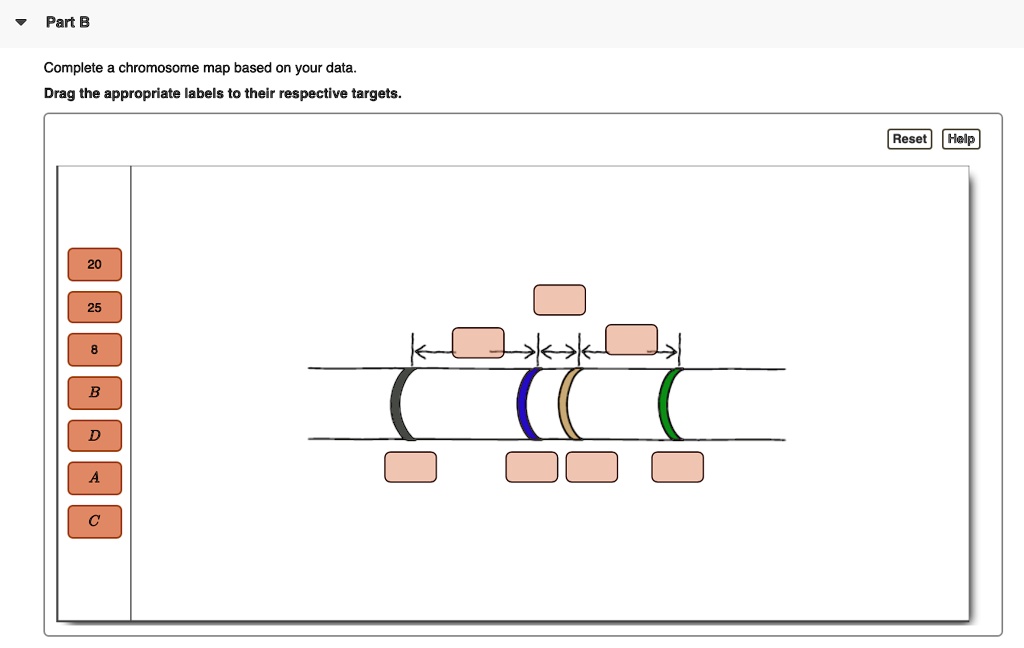Click the Reset button
Image resolution: width=1024 pixels, height=648 pixels.
coord(909,139)
